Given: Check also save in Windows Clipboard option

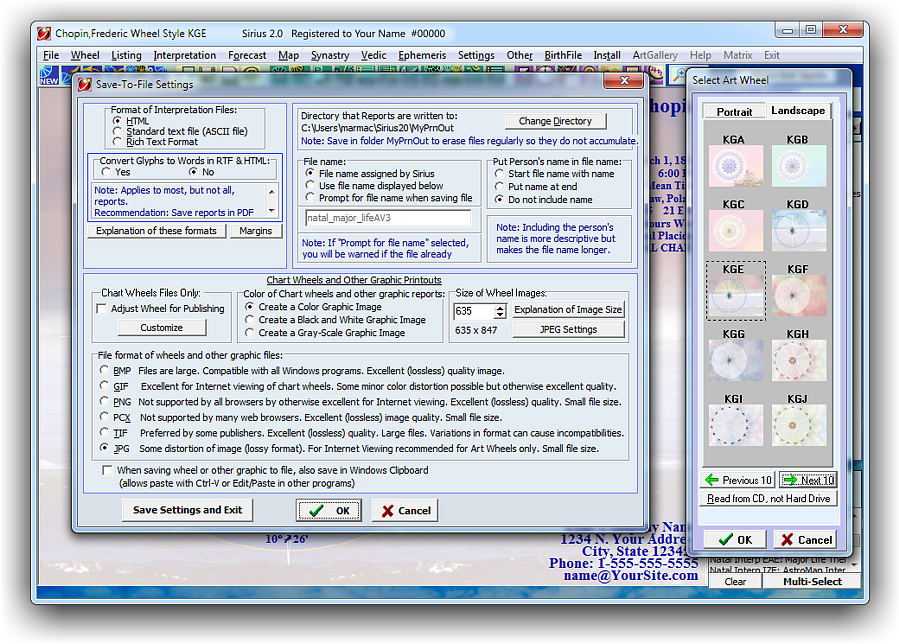Looking at the screenshot, I should pos(108,470).
